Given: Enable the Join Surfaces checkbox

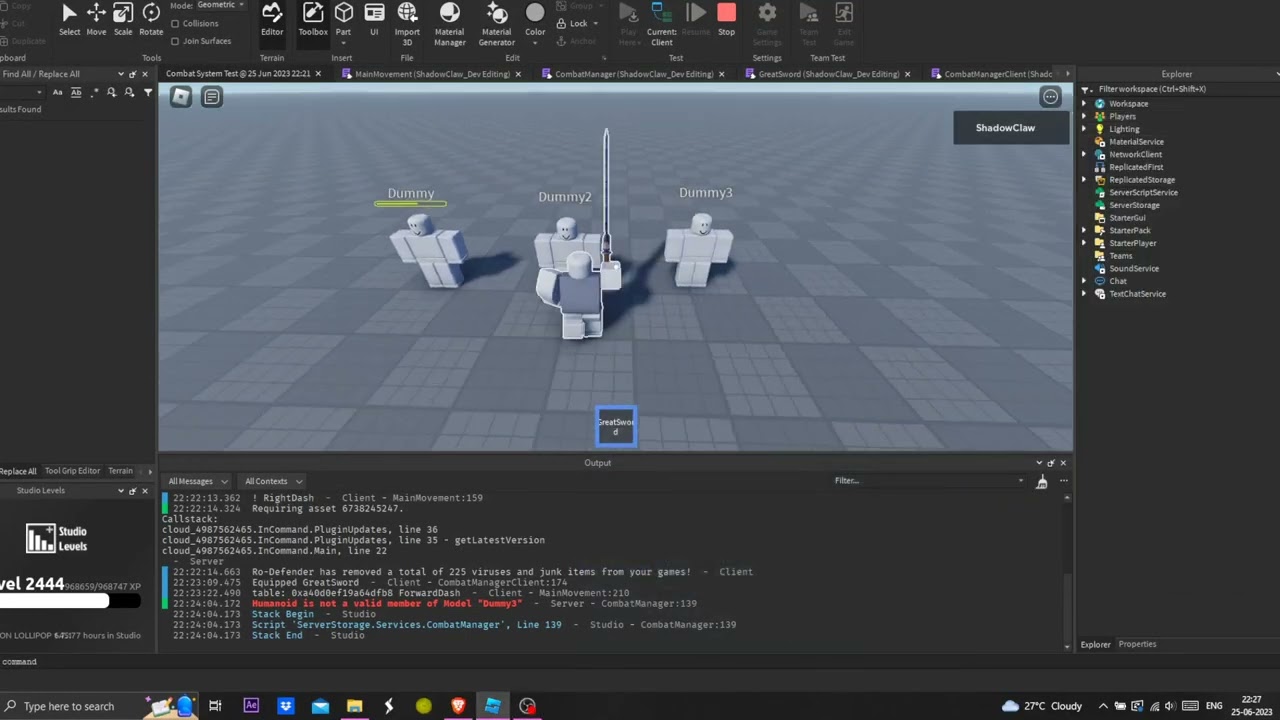Looking at the screenshot, I should tap(175, 41).
